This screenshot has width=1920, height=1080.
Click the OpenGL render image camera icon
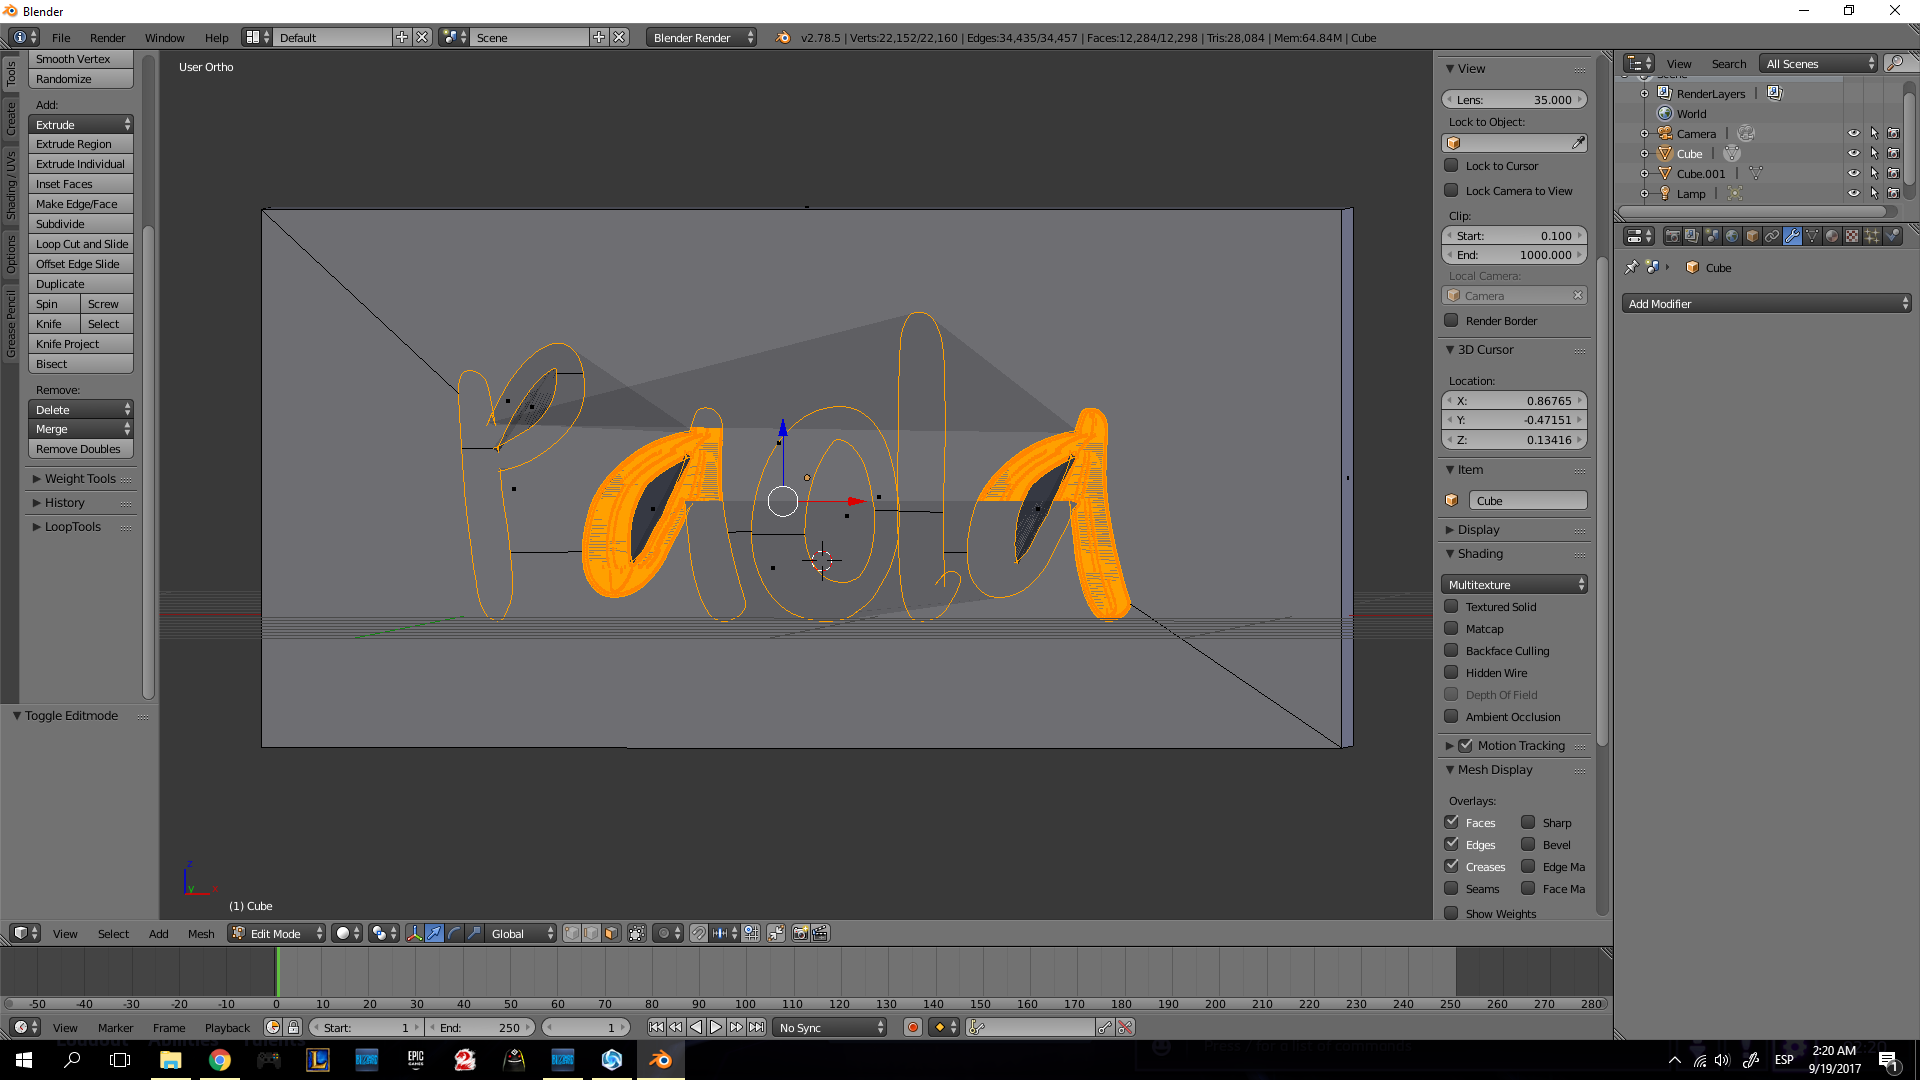coord(800,933)
